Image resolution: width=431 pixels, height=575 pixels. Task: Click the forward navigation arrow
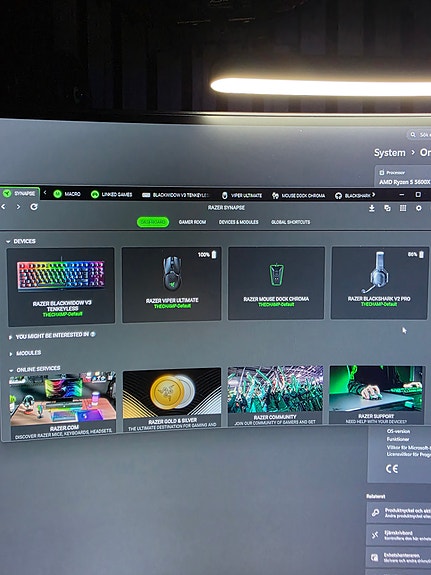18,207
